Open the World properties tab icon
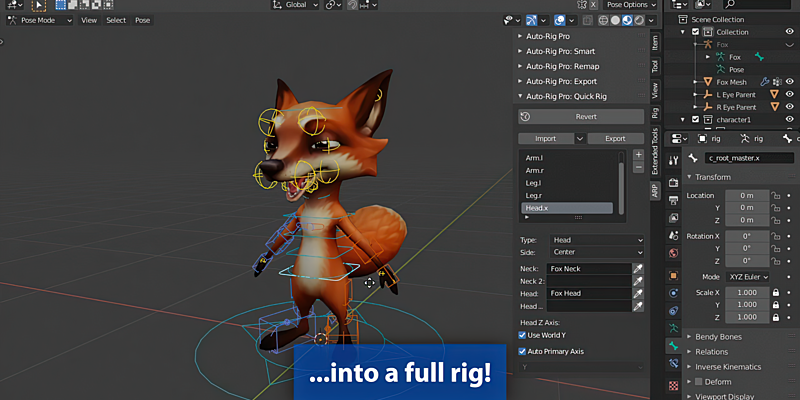 673,253
